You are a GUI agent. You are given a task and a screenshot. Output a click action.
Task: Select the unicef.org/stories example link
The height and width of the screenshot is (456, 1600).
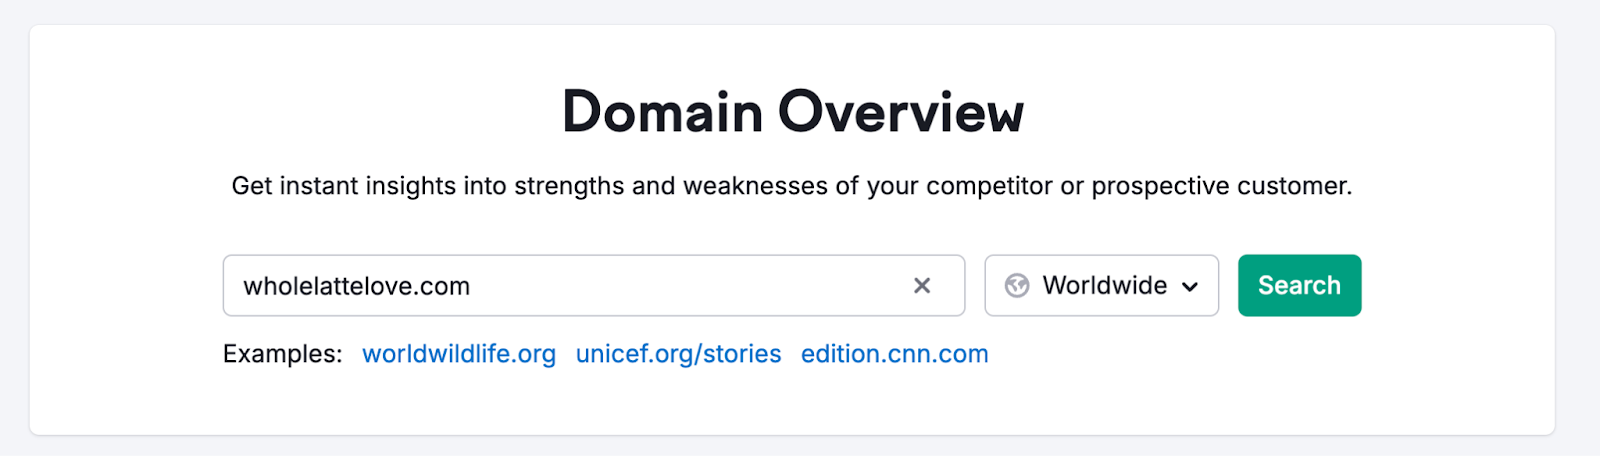pos(678,354)
